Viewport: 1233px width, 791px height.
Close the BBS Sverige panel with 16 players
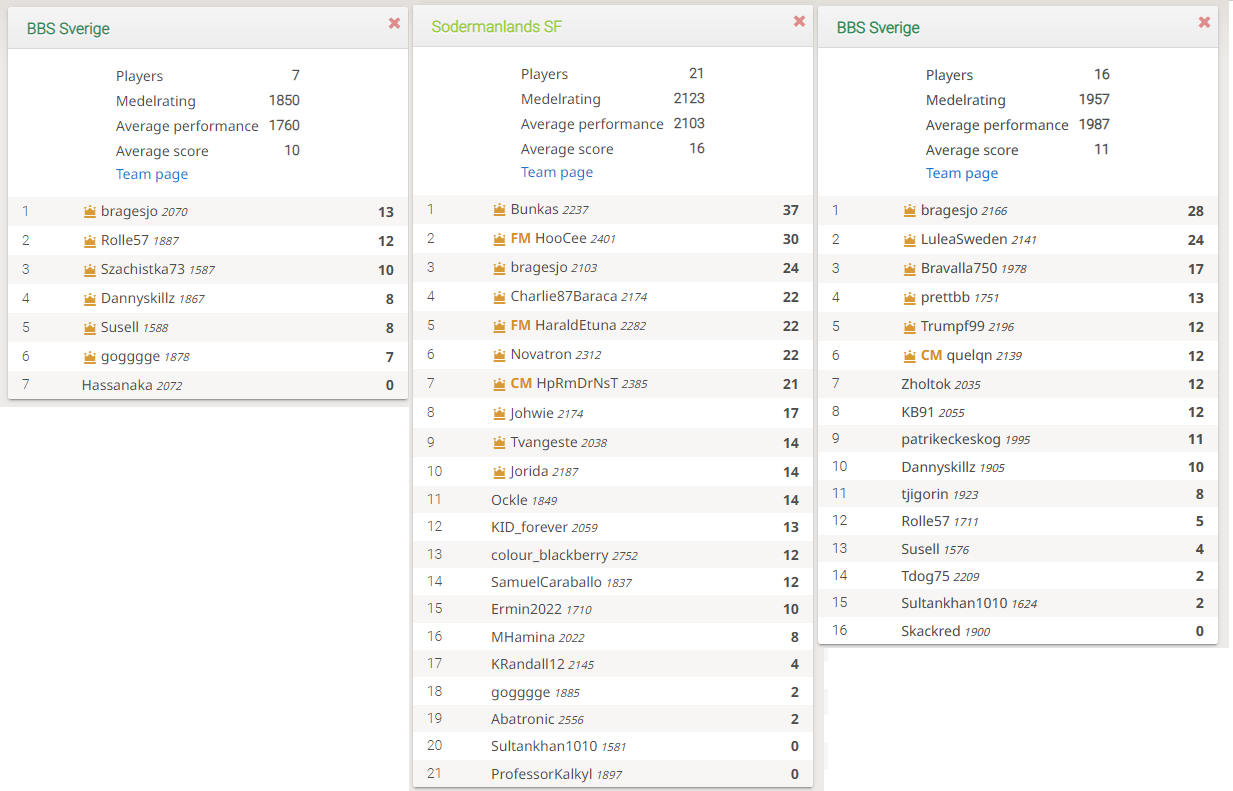(x=1204, y=22)
